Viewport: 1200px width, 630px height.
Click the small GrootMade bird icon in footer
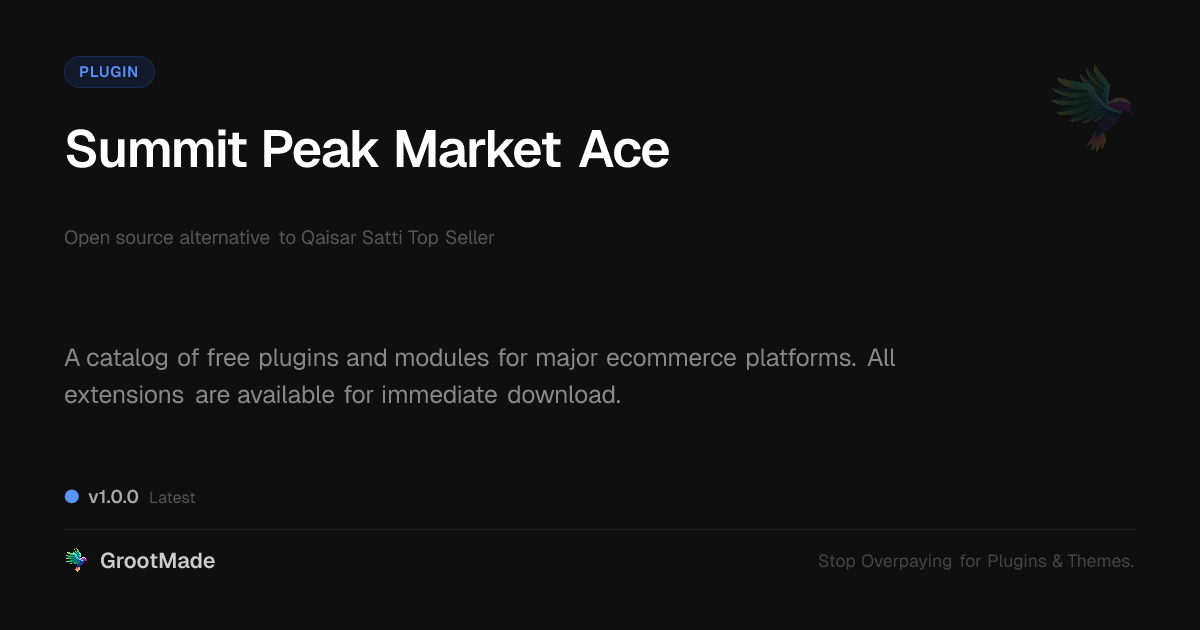pyautogui.click(x=76, y=561)
